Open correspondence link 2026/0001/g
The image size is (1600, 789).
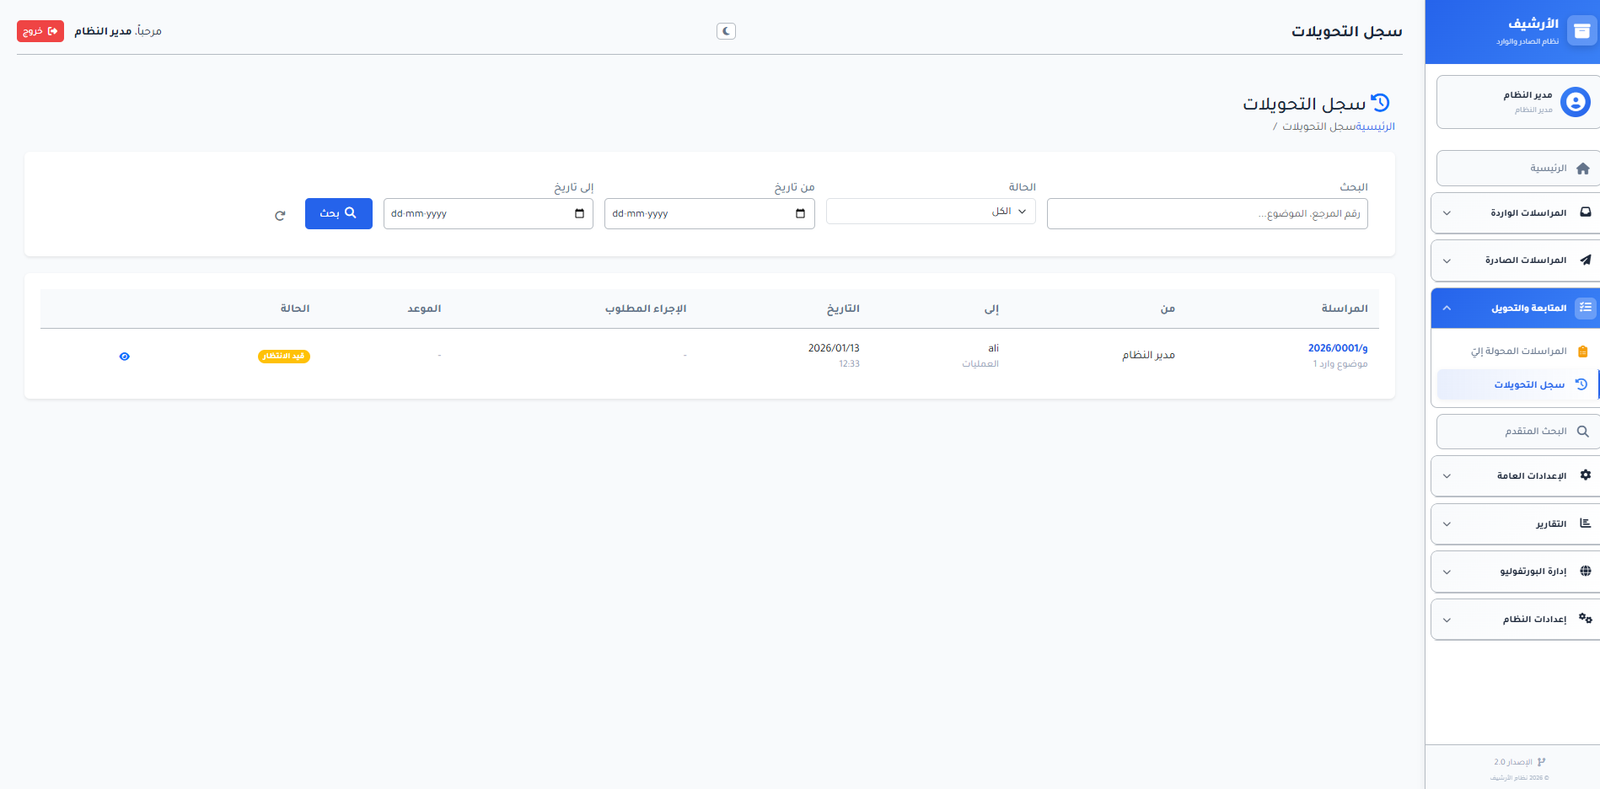(x=1337, y=348)
